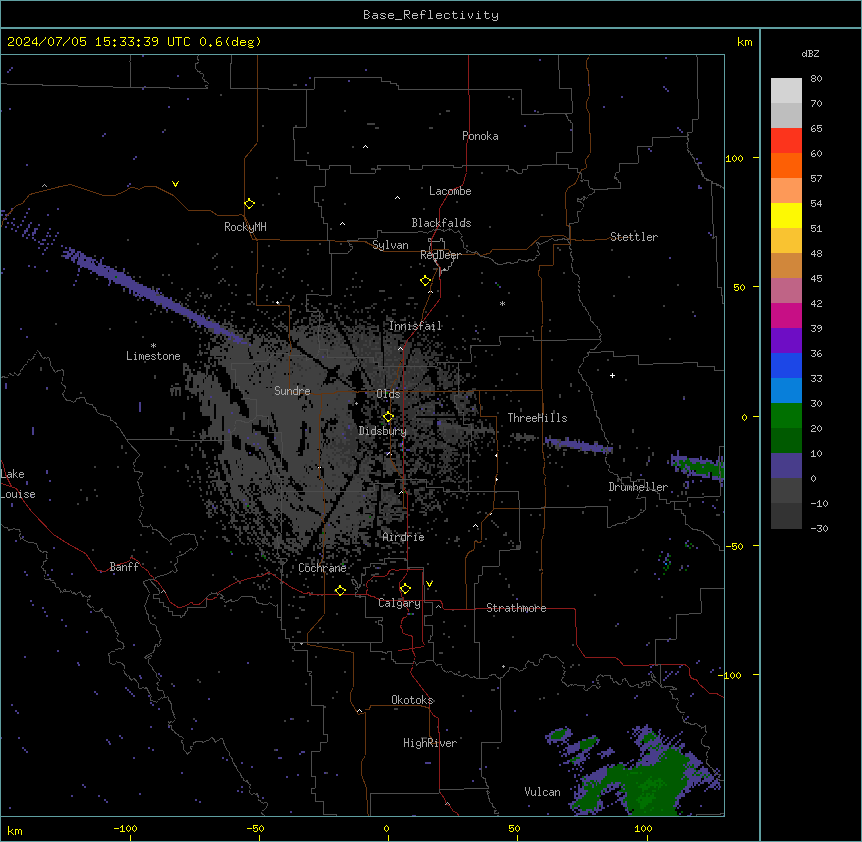Select the yellow diamond marker inside Calgary boundary

405,589
